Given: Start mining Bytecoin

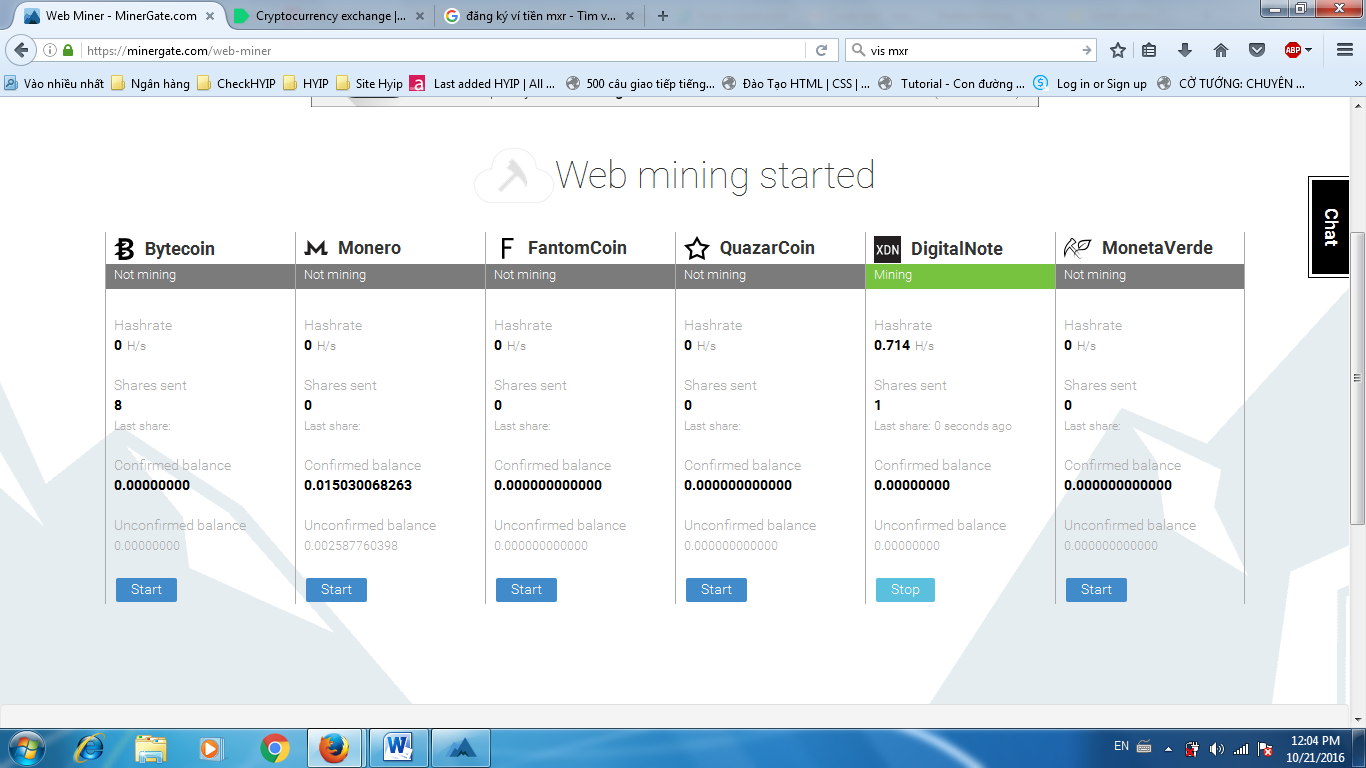Looking at the screenshot, I should pyautogui.click(x=146, y=590).
